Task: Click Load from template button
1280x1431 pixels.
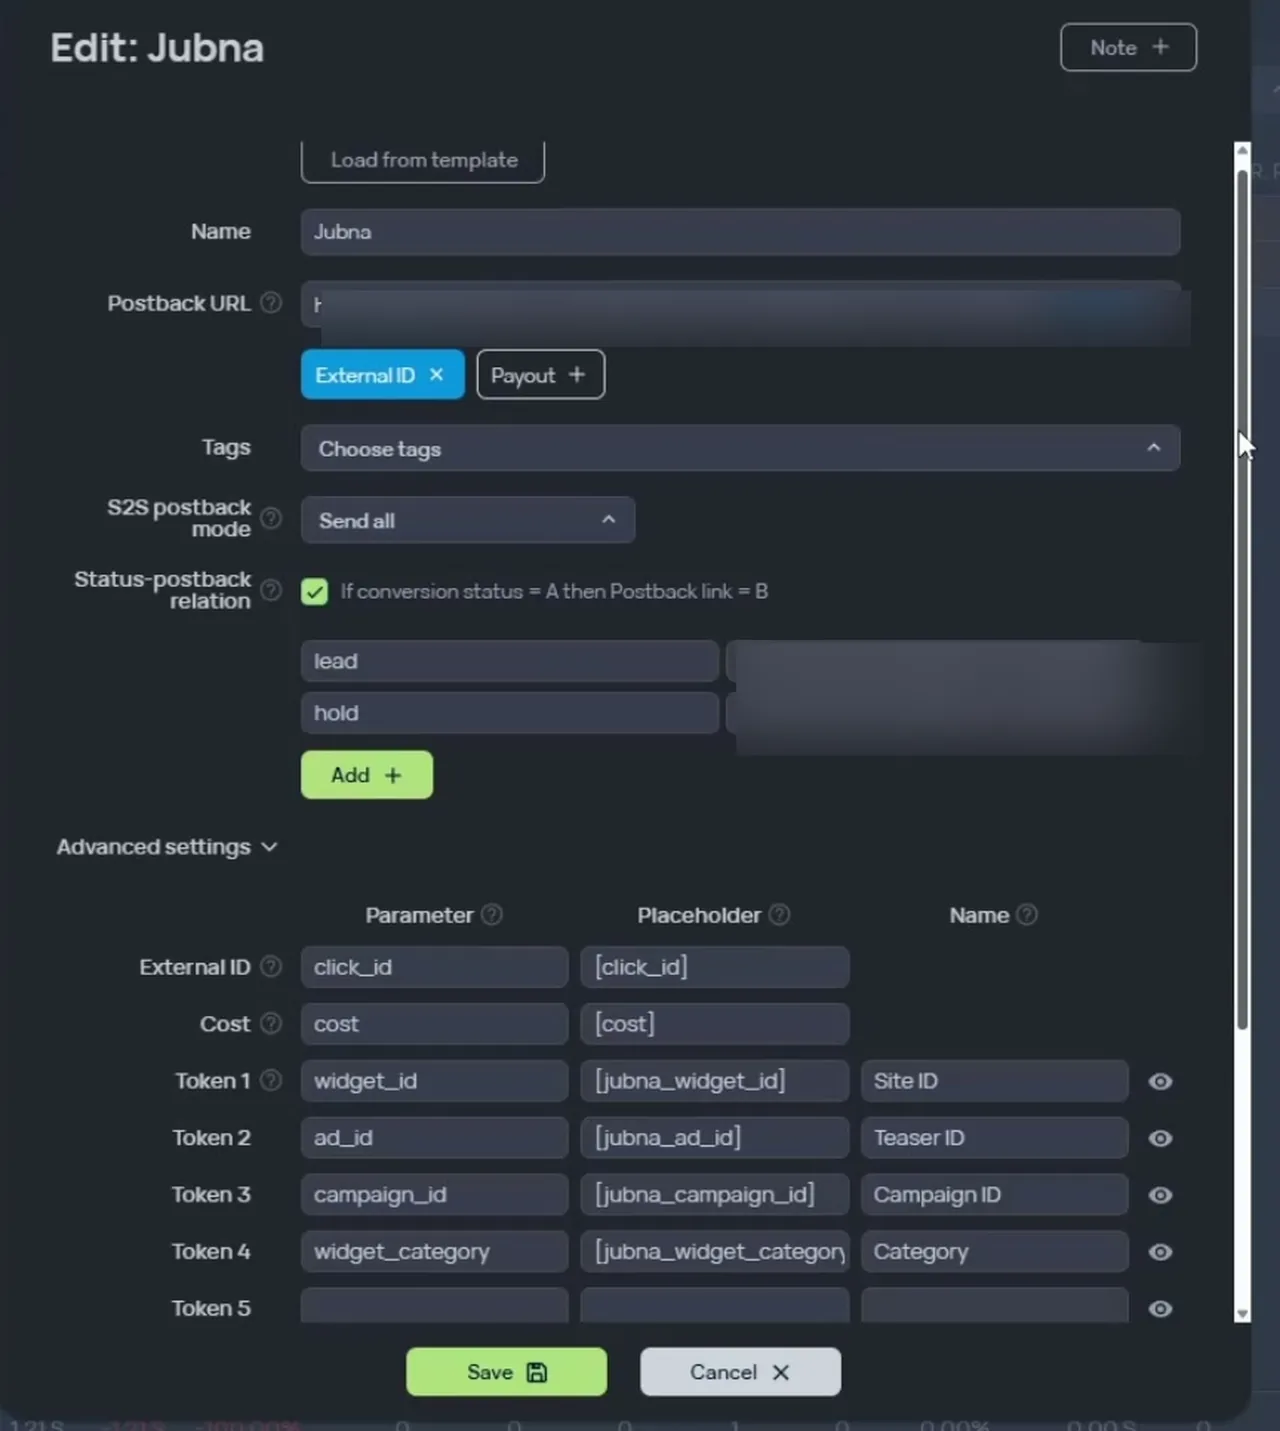Action: point(423,160)
